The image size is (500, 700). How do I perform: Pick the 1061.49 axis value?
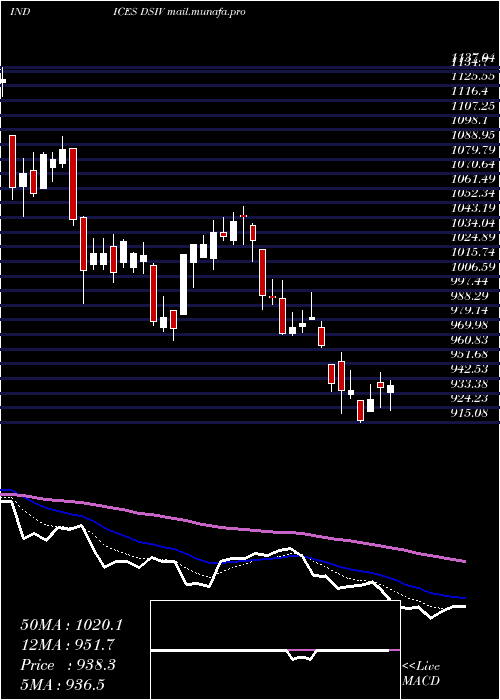point(473,179)
